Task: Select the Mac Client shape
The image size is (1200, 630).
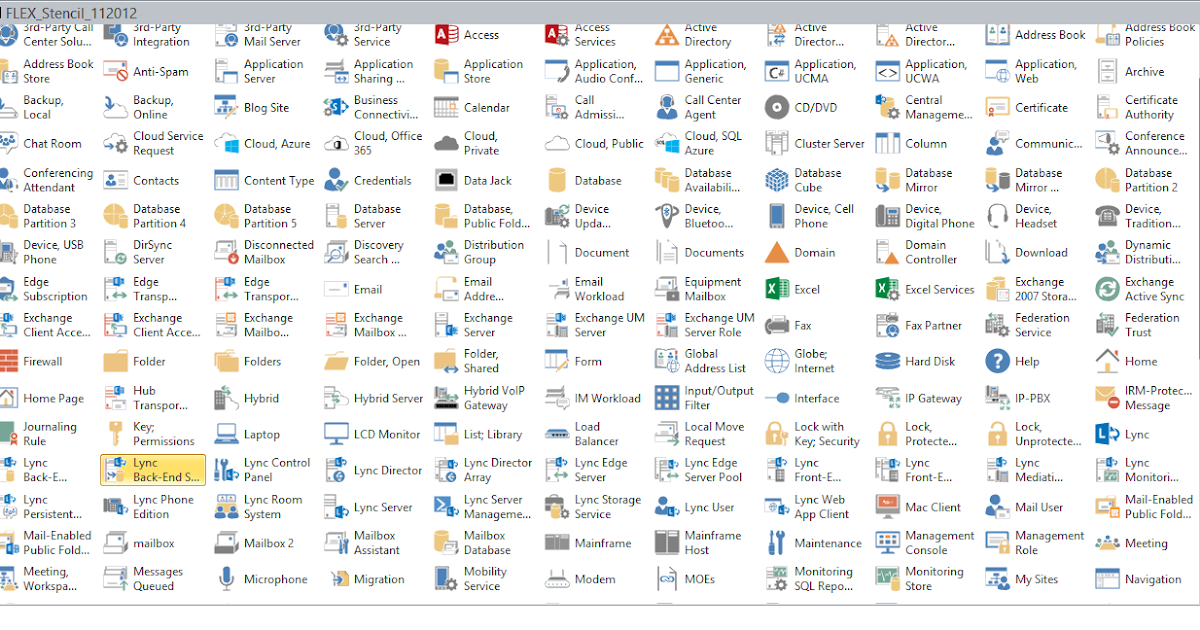Action: (919, 507)
